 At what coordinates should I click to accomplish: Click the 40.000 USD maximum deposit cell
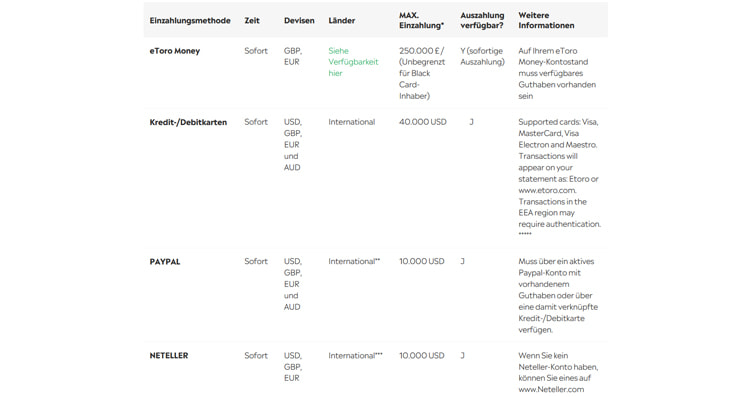pos(422,122)
